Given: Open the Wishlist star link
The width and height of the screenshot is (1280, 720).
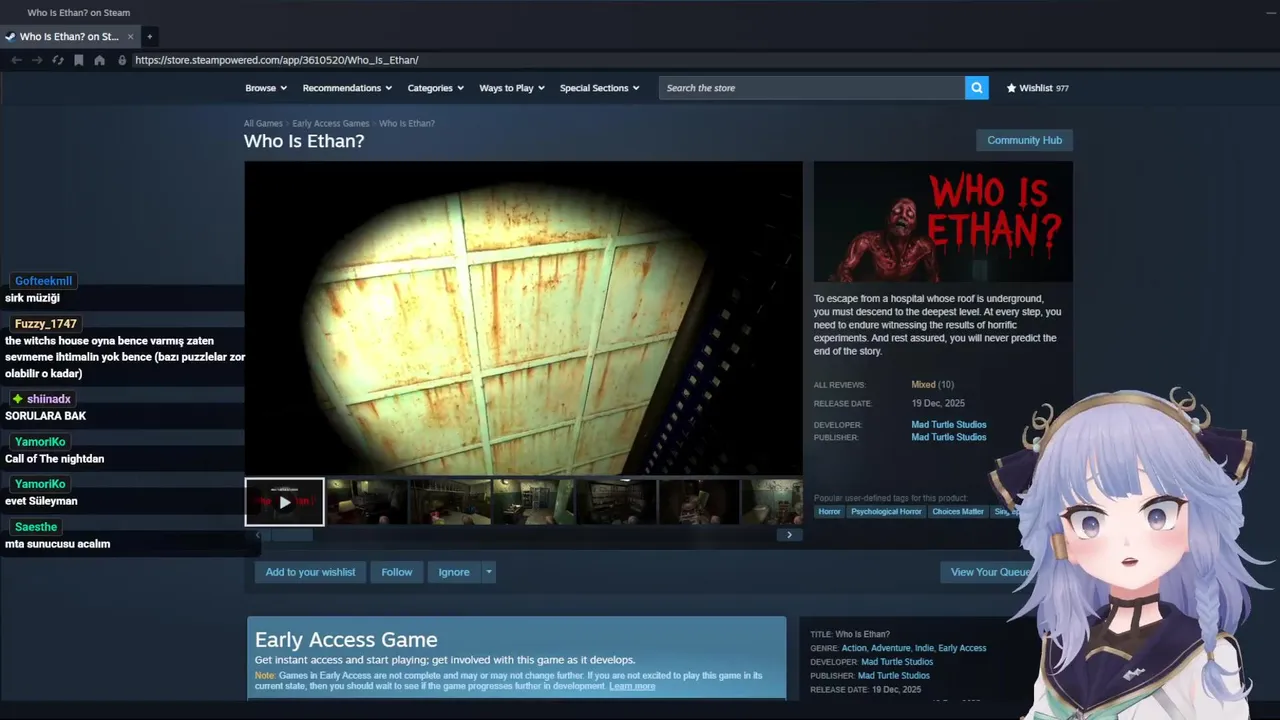Looking at the screenshot, I should (x=1037, y=88).
